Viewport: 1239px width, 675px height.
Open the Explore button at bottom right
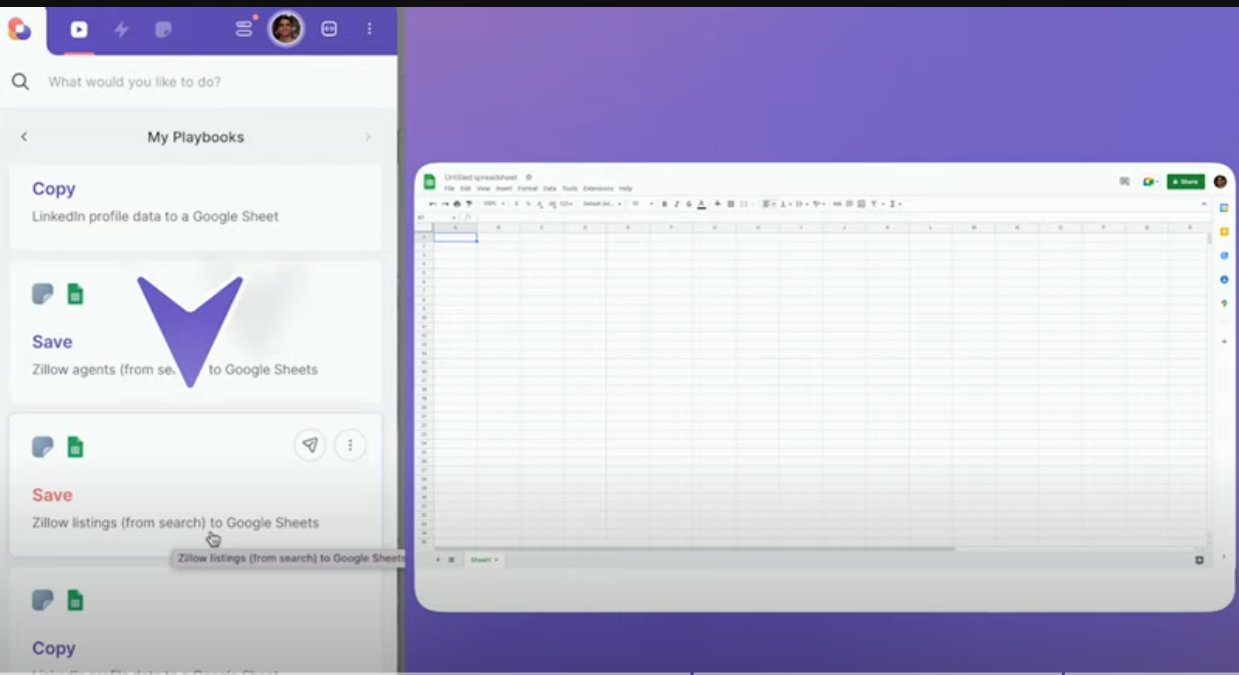pyautogui.click(x=1200, y=559)
